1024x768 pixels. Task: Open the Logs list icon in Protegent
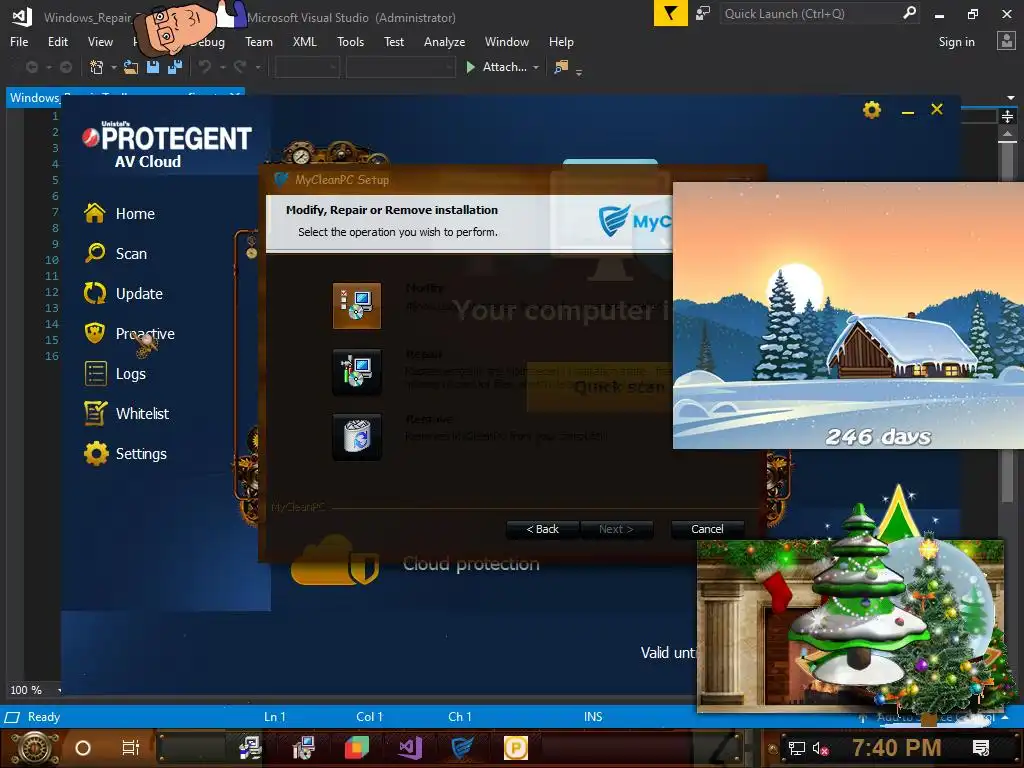click(95, 374)
